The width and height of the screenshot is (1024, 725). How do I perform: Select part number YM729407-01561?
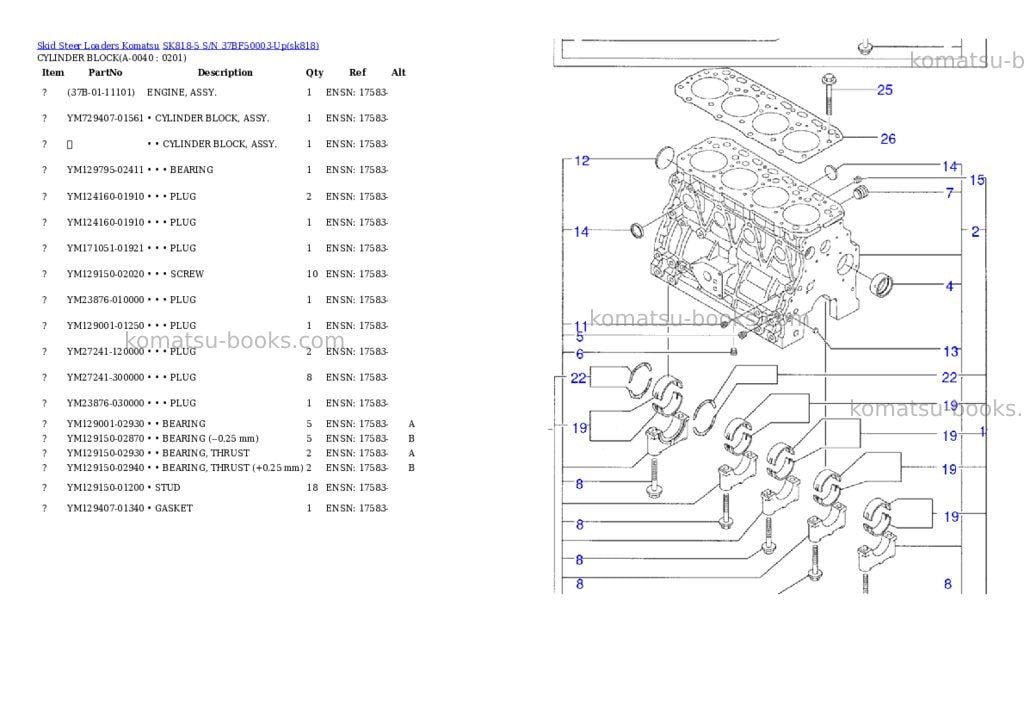coord(105,118)
